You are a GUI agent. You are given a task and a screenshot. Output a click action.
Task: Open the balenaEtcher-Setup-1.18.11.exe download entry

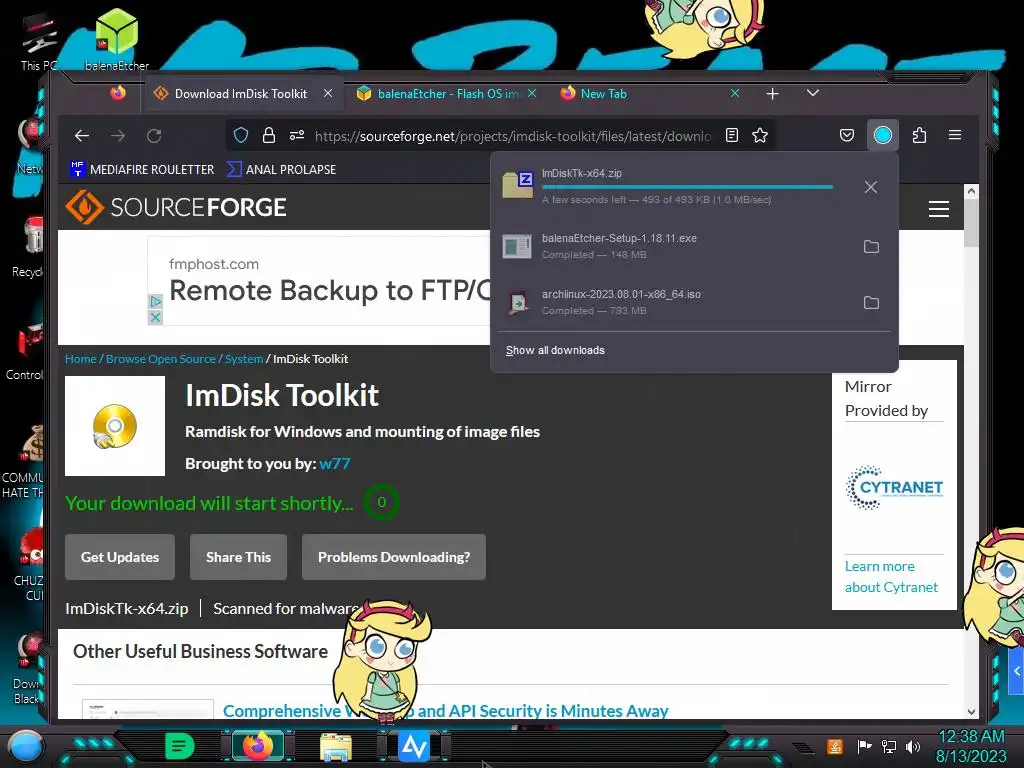[x=694, y=246]
